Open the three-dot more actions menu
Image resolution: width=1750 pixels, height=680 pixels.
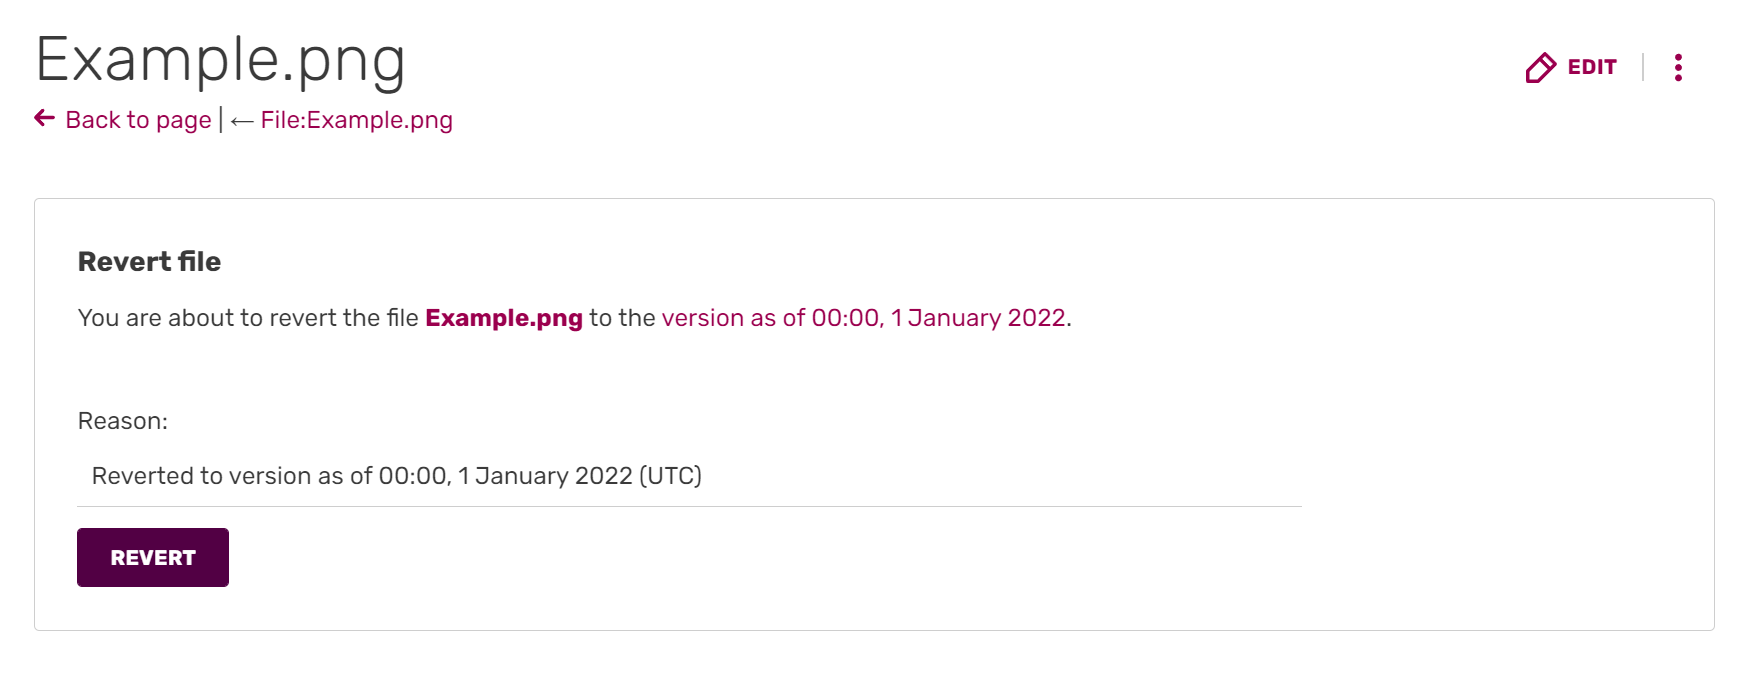pyautogui.click(x=1678, y=68)
